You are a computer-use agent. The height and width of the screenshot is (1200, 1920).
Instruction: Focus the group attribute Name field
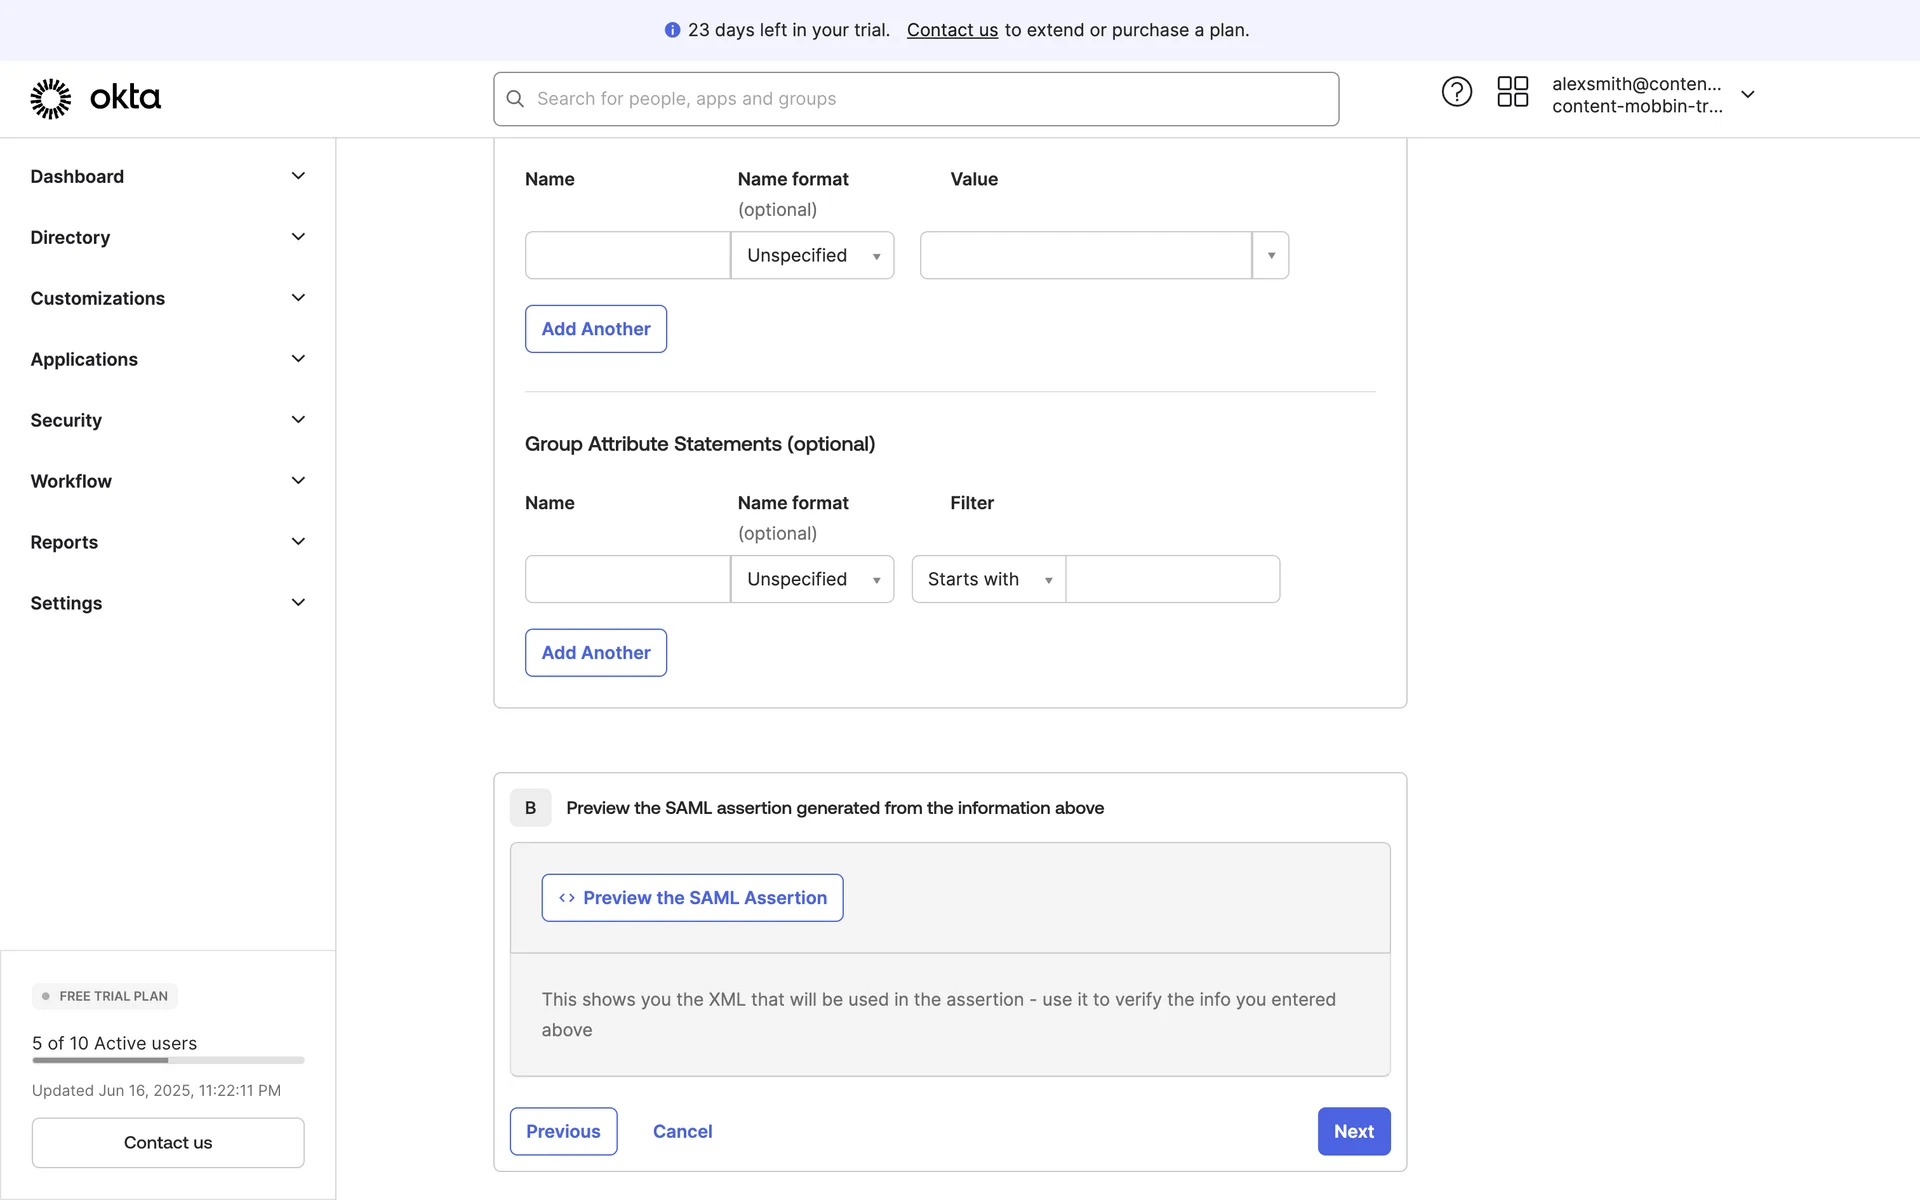[x=627, y=579]
